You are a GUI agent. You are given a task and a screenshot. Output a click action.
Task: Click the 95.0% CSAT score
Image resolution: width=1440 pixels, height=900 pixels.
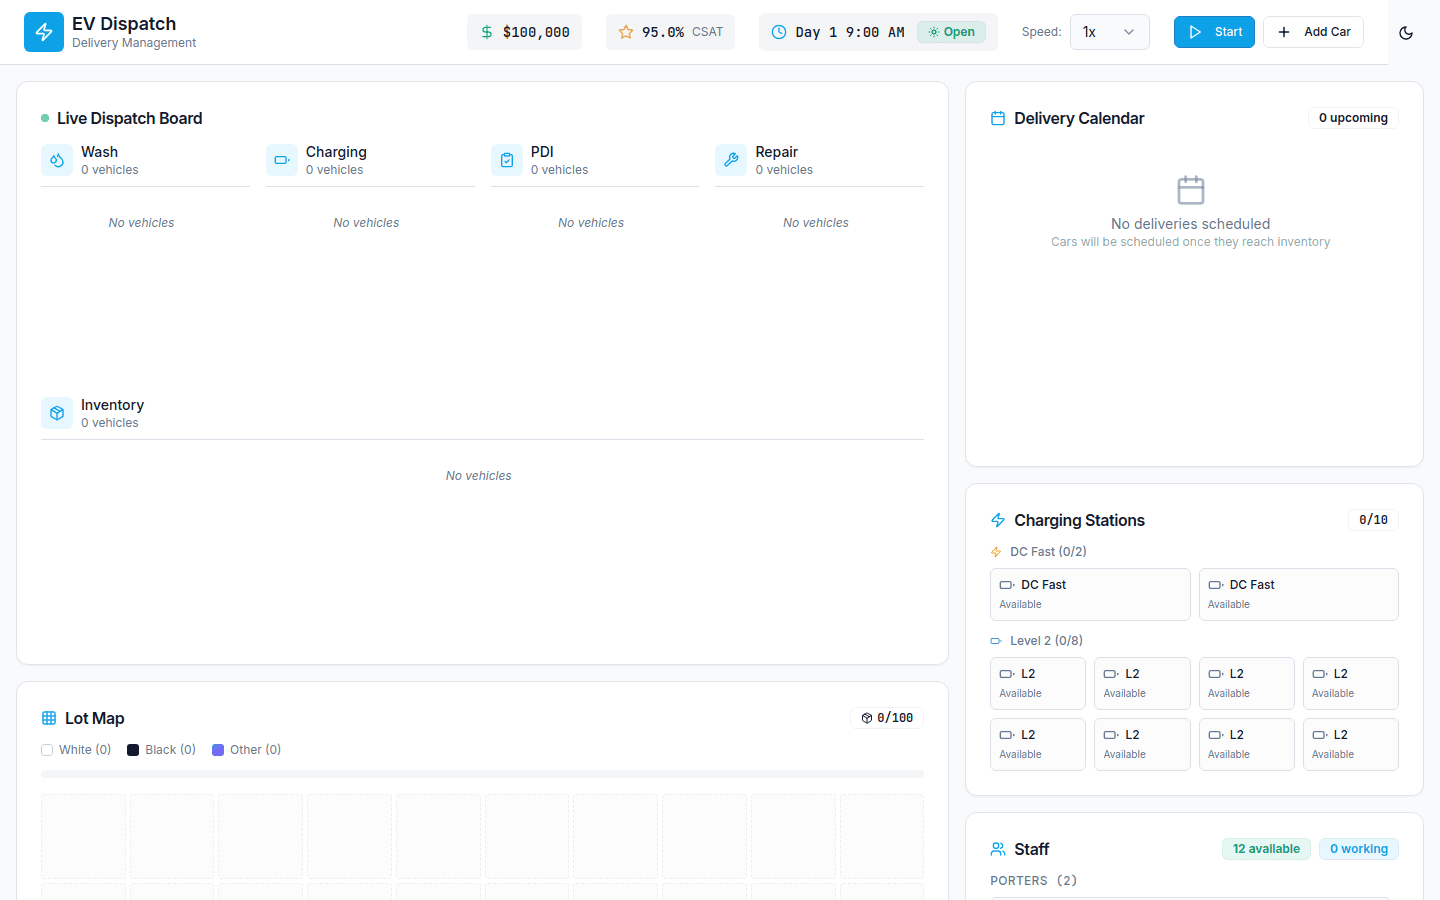click(x=663, y=32)
